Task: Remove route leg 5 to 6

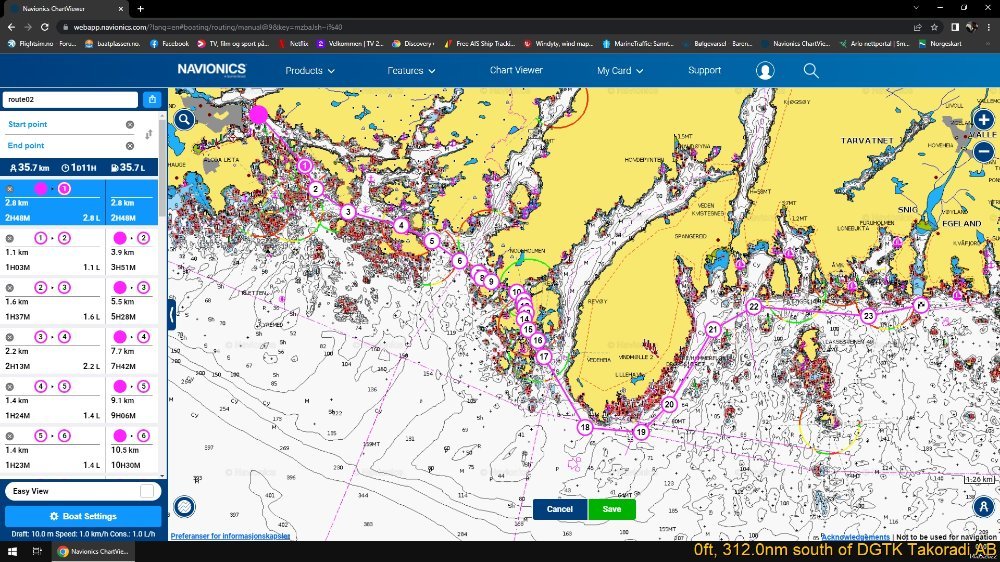Action: pyautogui.click(x=10, y=436)
